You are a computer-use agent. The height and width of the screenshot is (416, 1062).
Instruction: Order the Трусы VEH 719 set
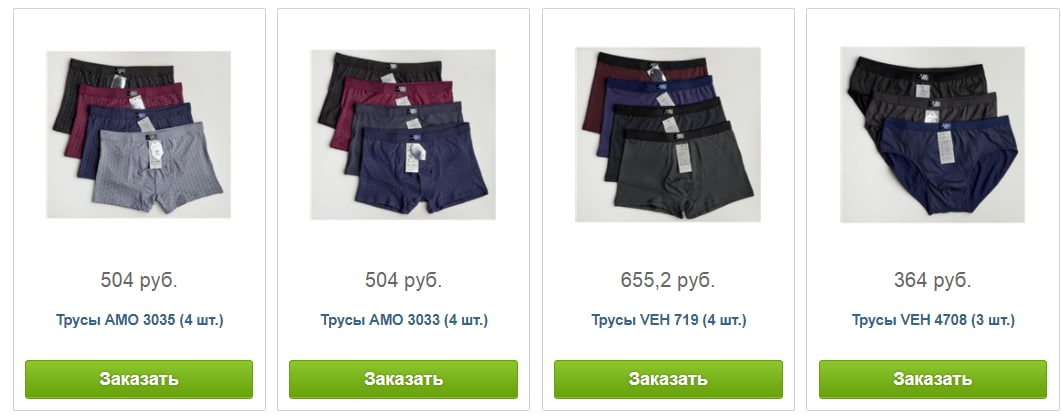[x=668, y=379]
